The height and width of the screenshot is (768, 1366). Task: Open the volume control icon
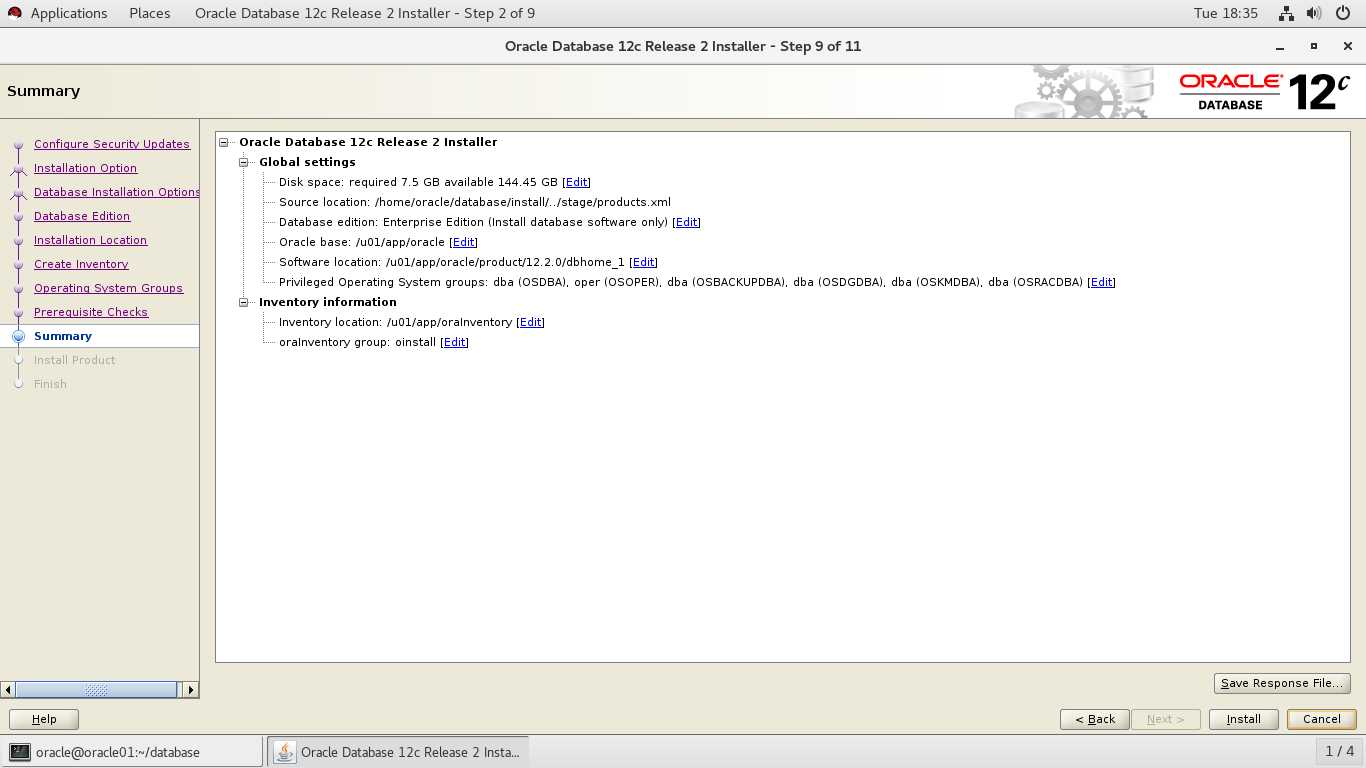coord(1314,13)
